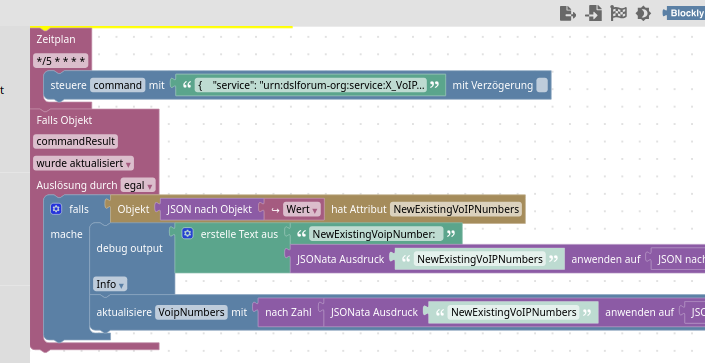Image resolution: width=705 pixels, height=363 pixels.
Task: Select the 'commandResult' object field
Action: [76, 141]
